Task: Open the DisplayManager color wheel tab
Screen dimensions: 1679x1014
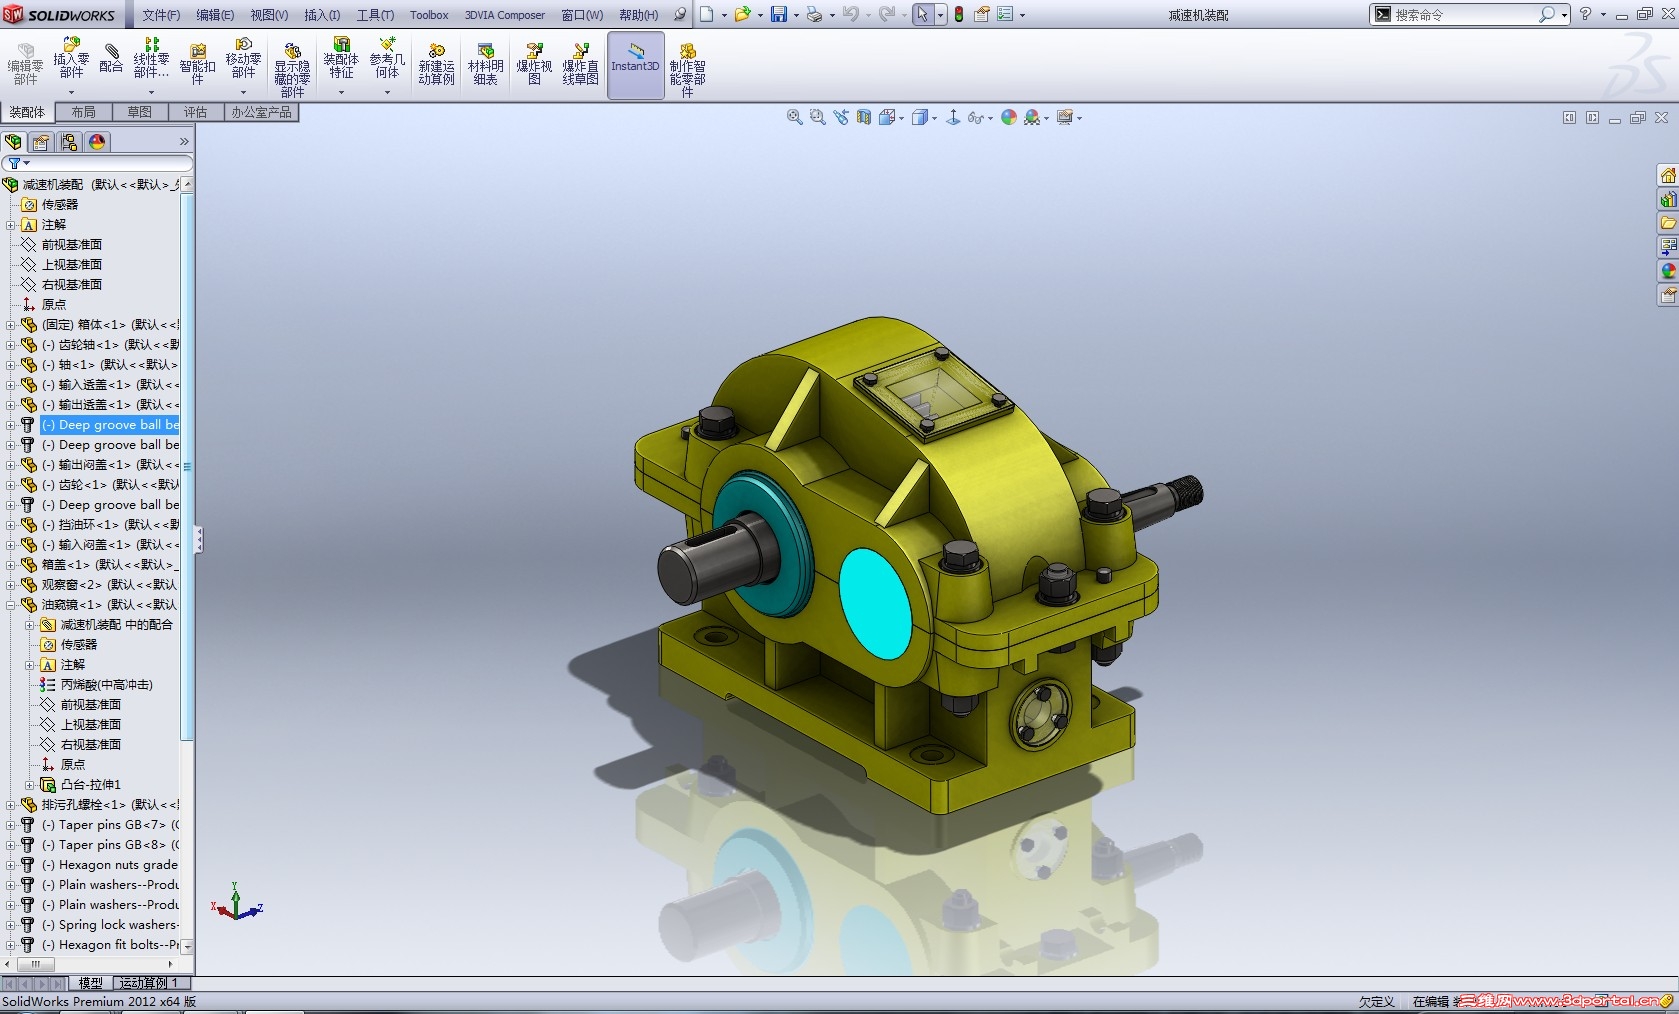Action: pos(97,142)
